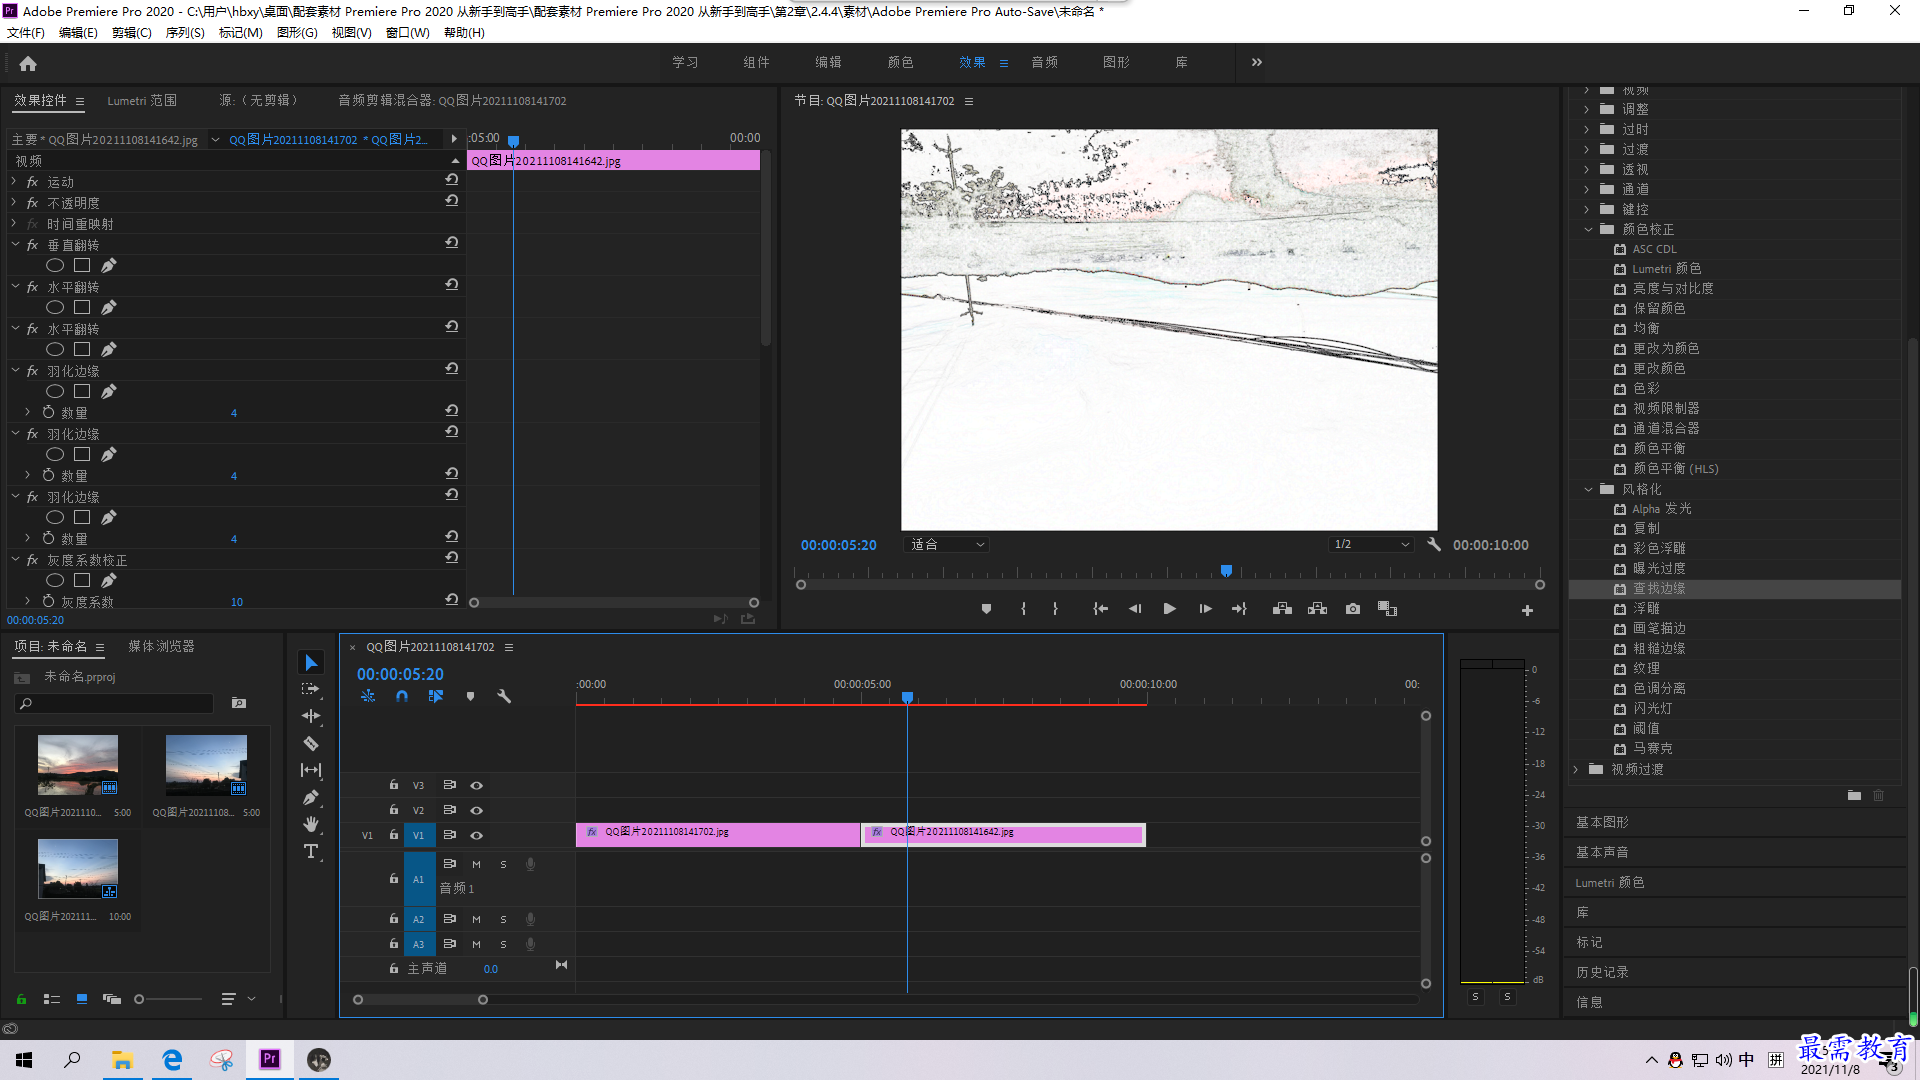Click the program monitor wrench settings icon
The width and height of the screenshot is (1920, 1080).
click(x=1434, y=545)
